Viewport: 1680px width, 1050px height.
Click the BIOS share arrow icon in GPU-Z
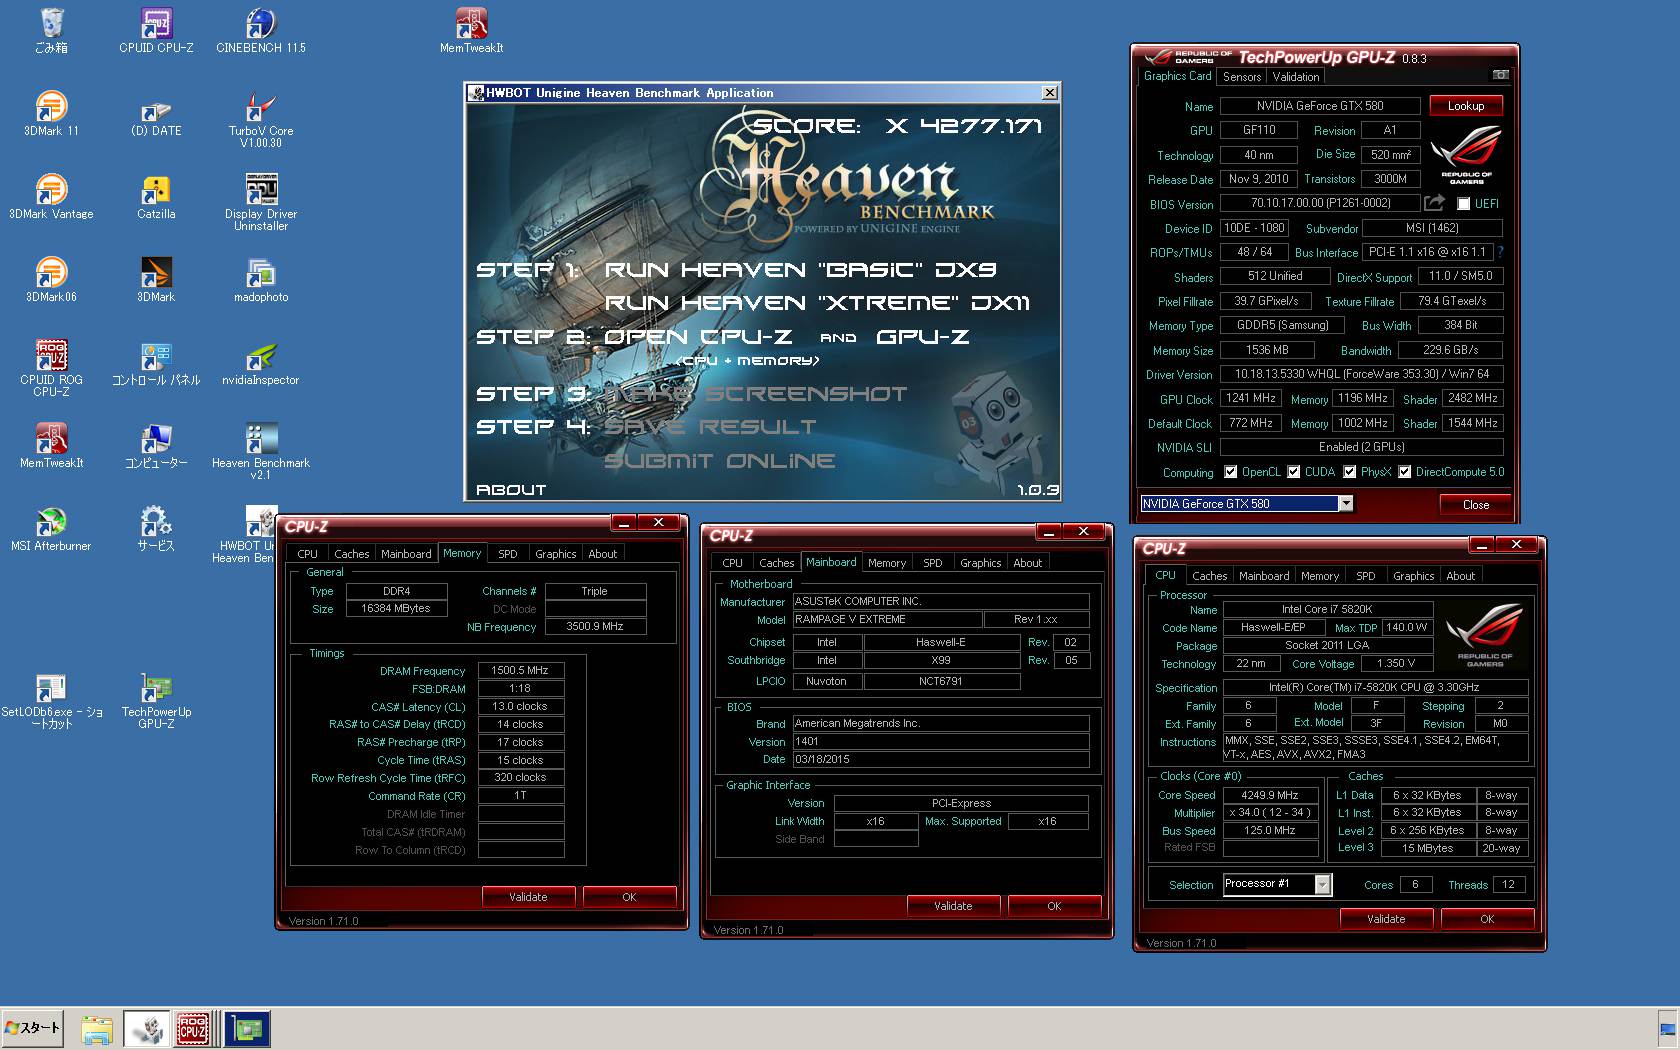[x=1434, y=203]
